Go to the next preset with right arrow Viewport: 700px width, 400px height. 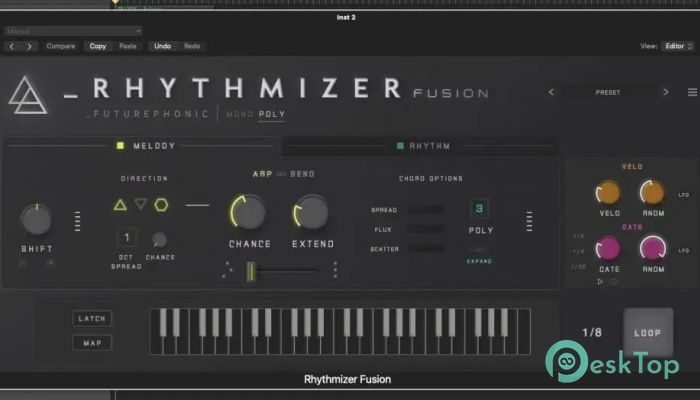click(666, 92)
